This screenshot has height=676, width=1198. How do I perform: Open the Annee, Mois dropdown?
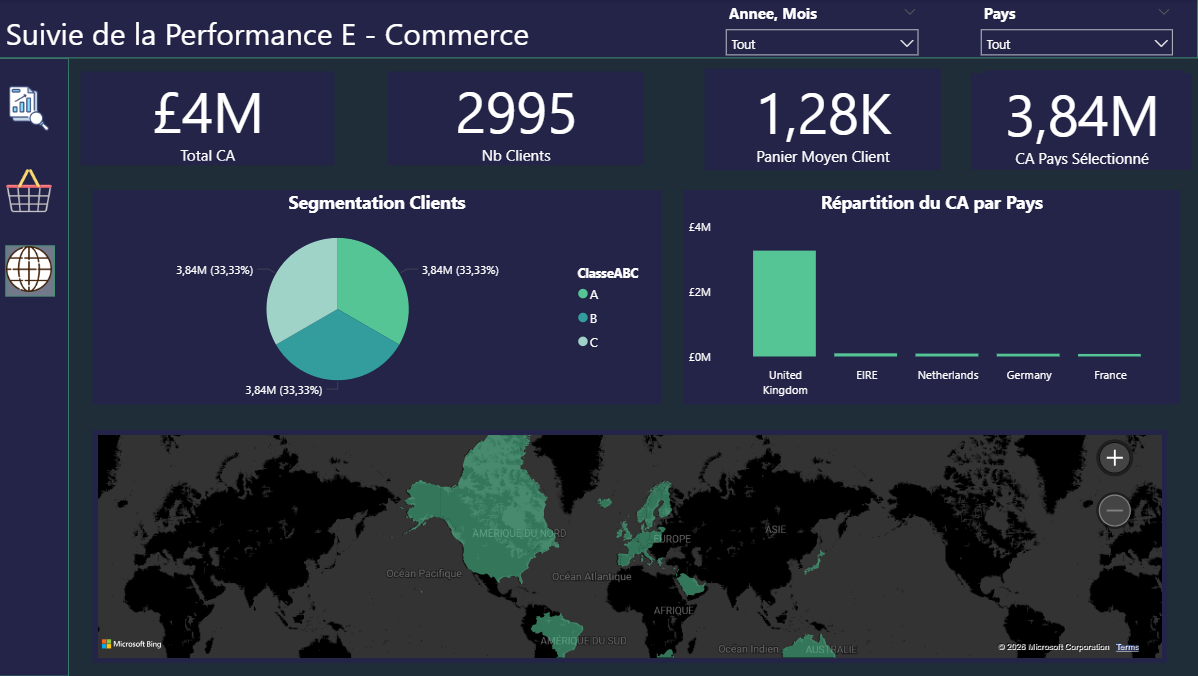(821, 43)
